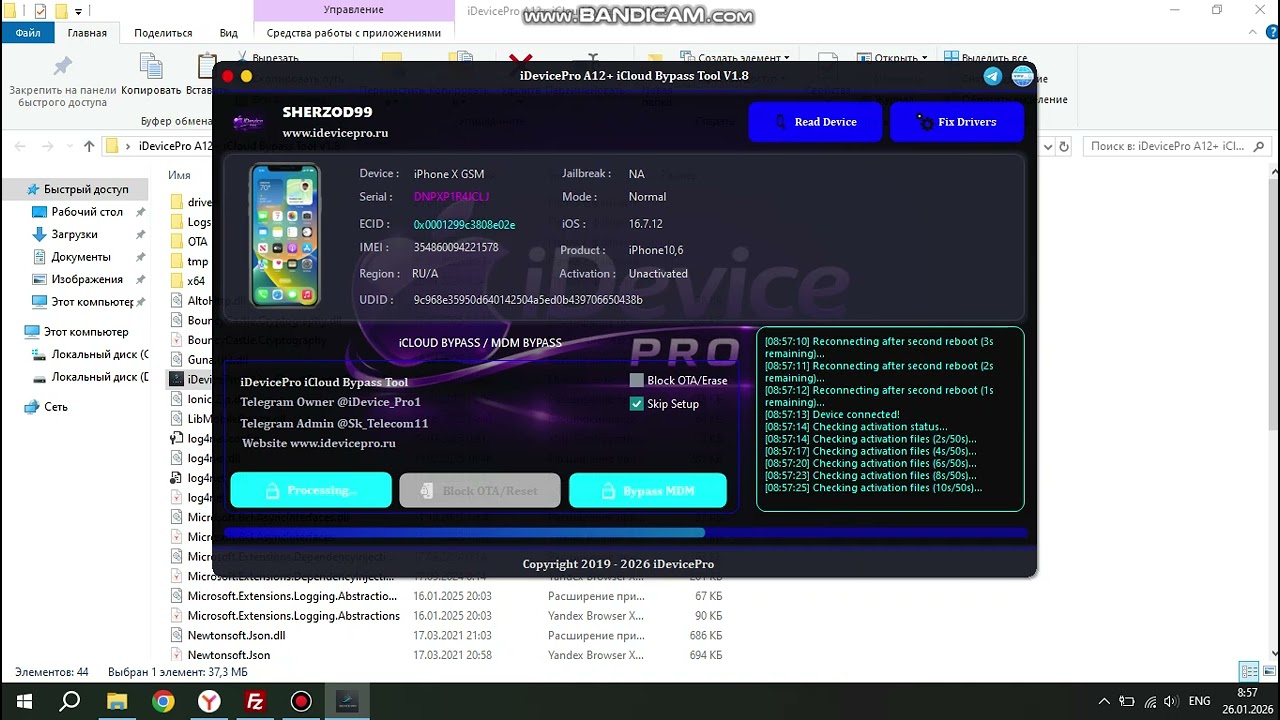Switch to large icons view in status bar
1280x720 pixels.
pos(1267,672)
